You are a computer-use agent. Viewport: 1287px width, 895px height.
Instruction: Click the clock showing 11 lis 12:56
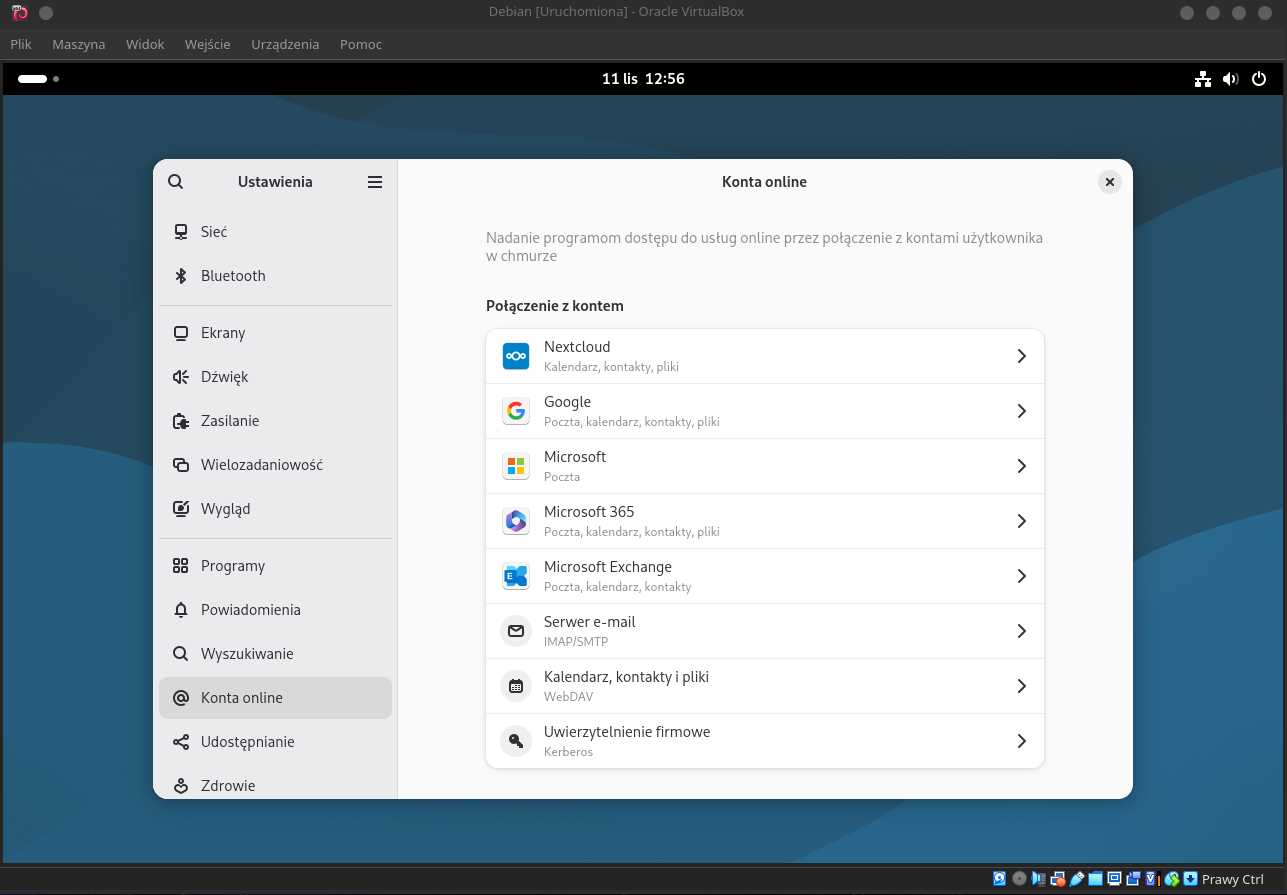click(x=643, y=79)
